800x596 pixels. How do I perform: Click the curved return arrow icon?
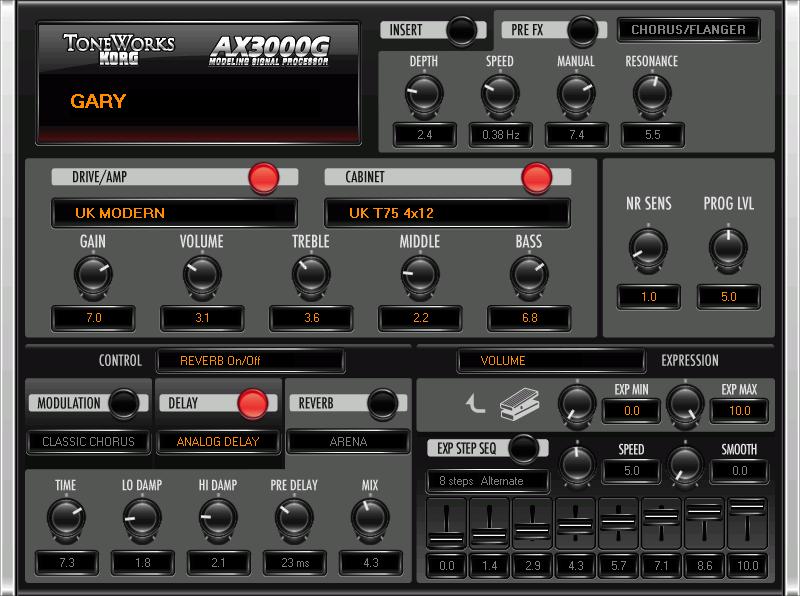(476, 404)
